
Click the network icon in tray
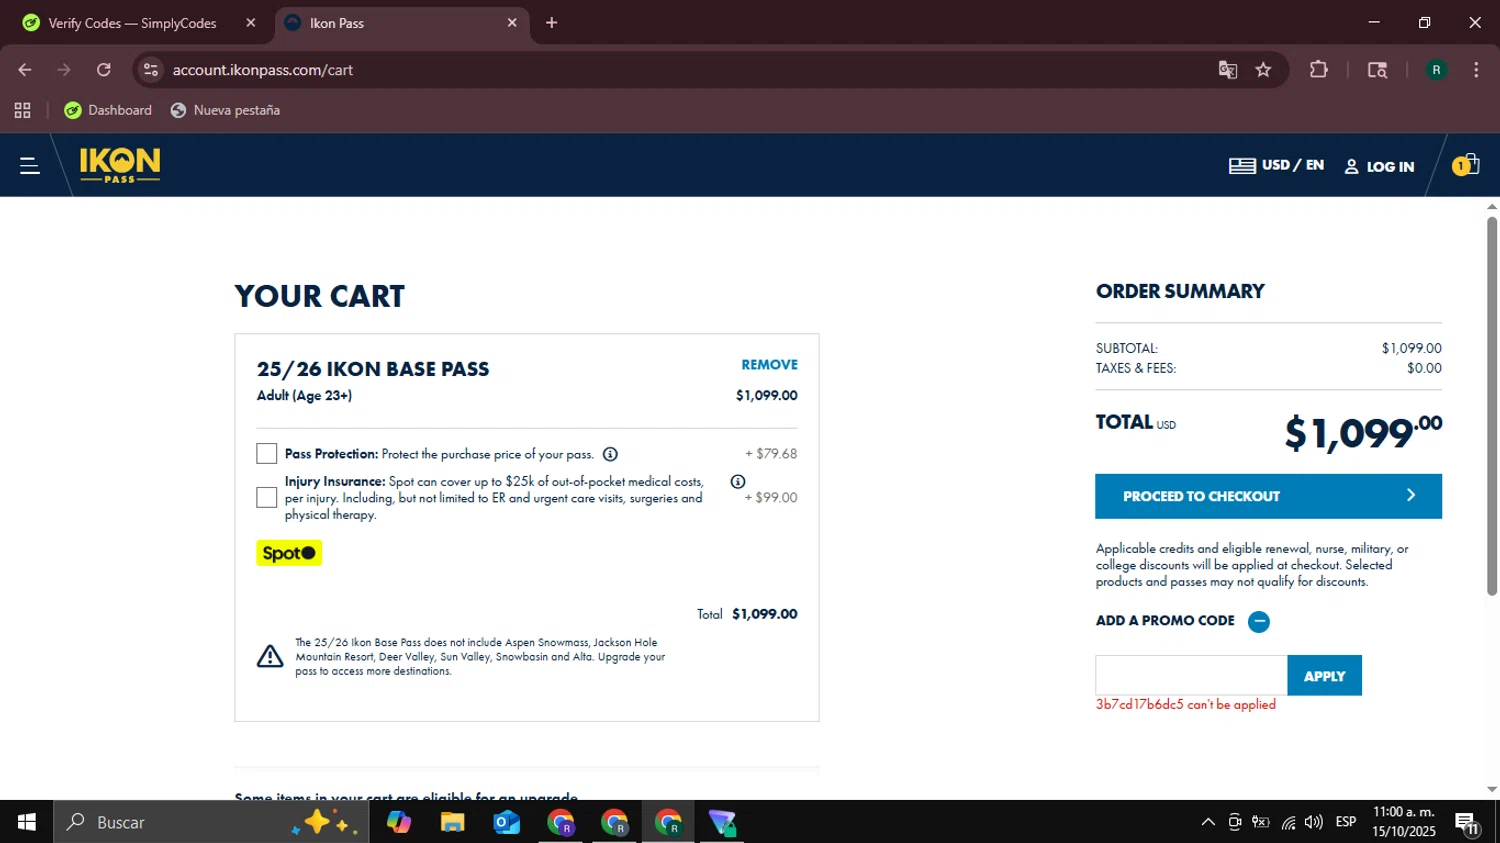(x=1288, y=822)
